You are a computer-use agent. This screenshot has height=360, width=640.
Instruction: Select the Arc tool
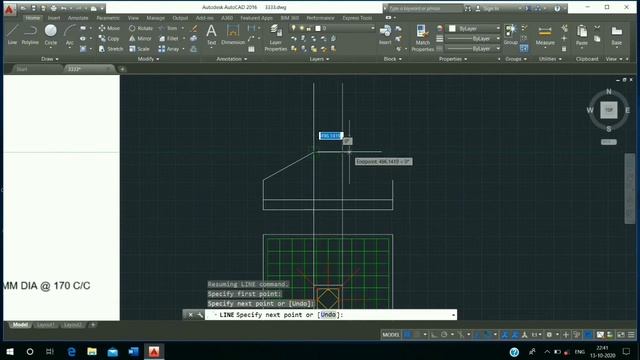click(x=70, y=34)
